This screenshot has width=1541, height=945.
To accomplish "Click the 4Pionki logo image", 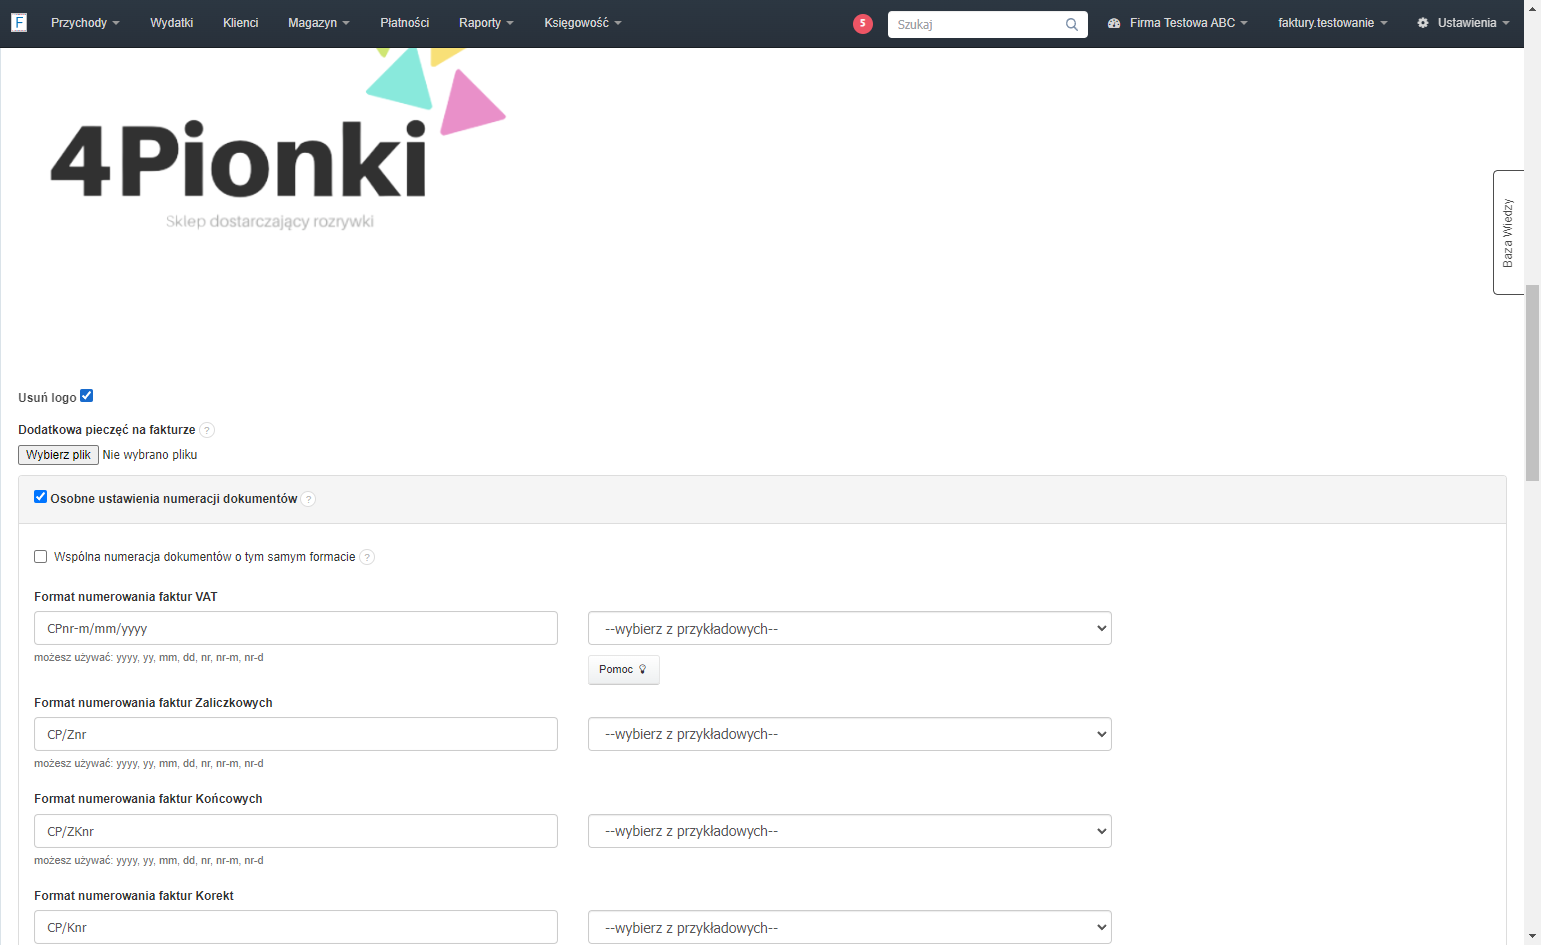I will (278, 140).
